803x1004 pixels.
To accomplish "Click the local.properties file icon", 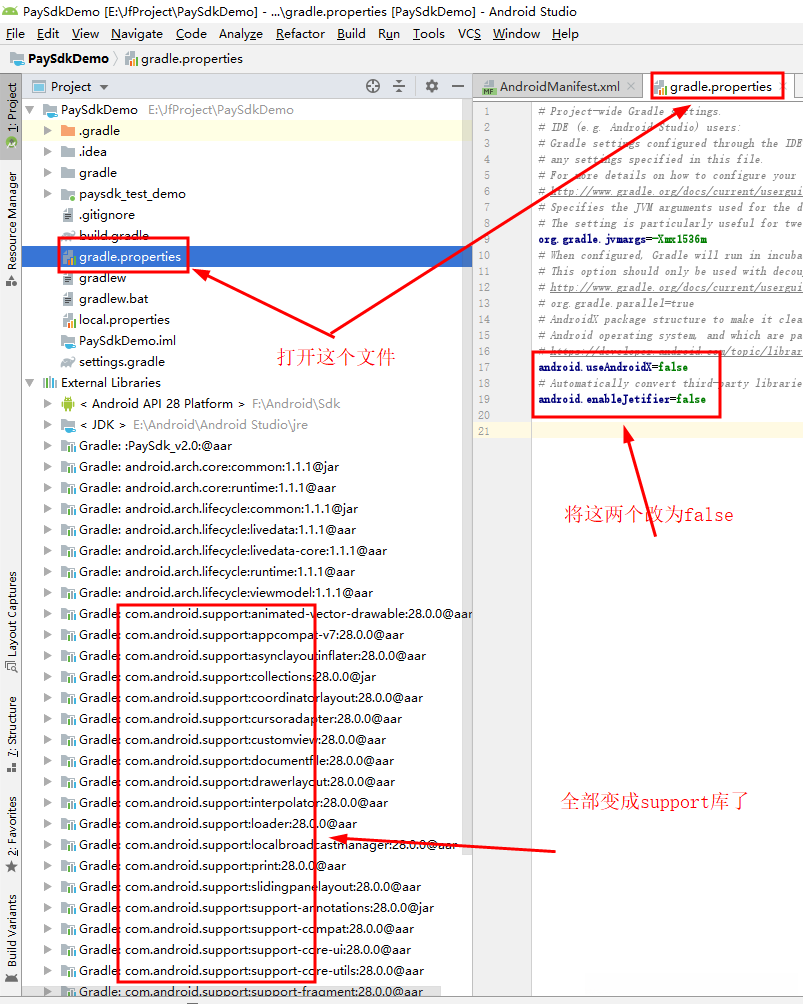I will click(x=69, y=320).
